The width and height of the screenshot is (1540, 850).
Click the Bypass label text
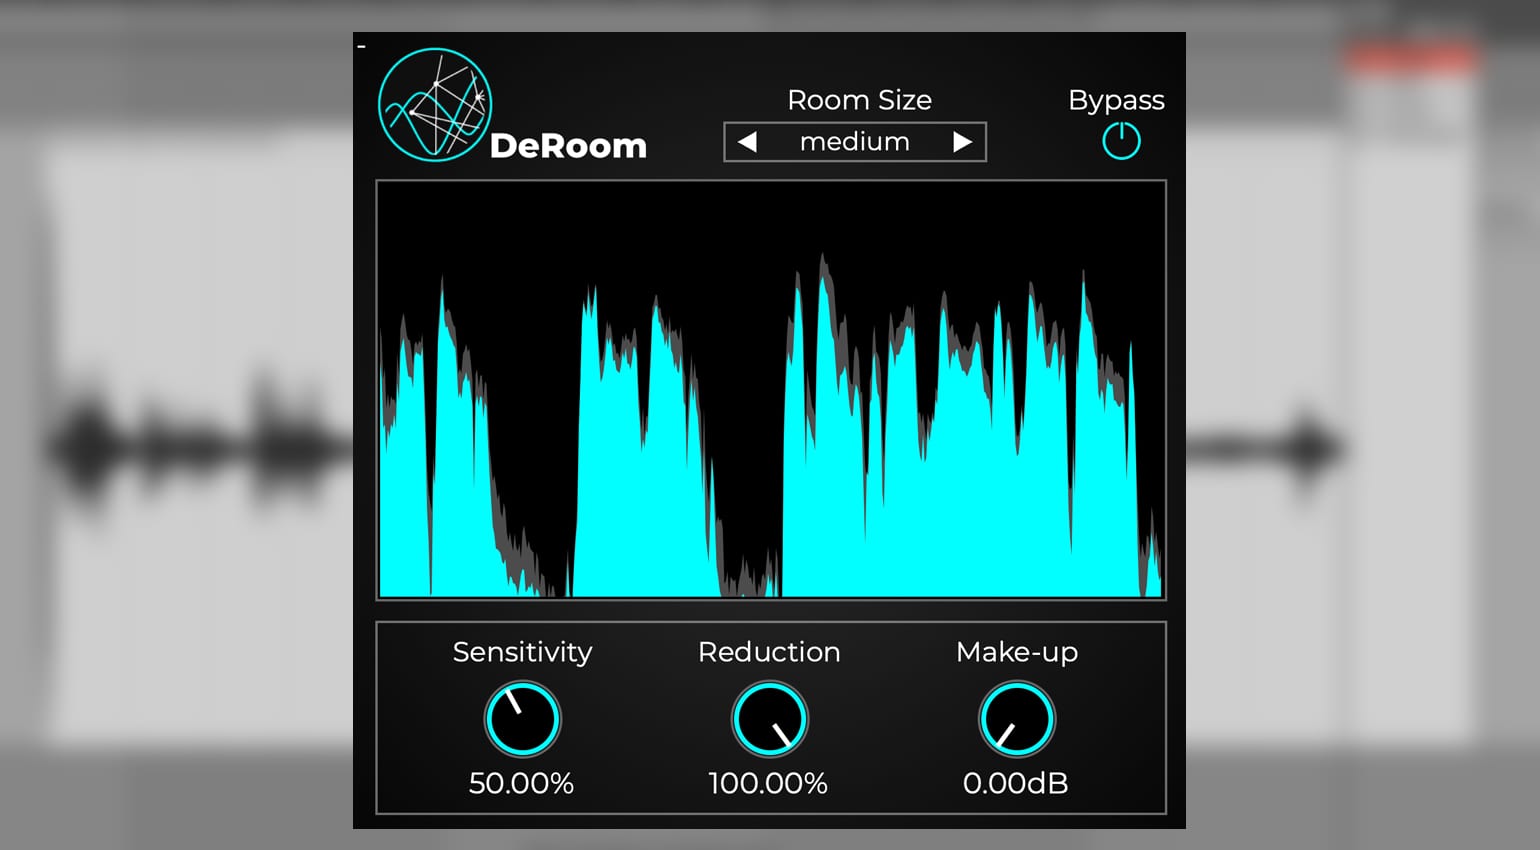pyautogui.click(x=1116, y=100)
